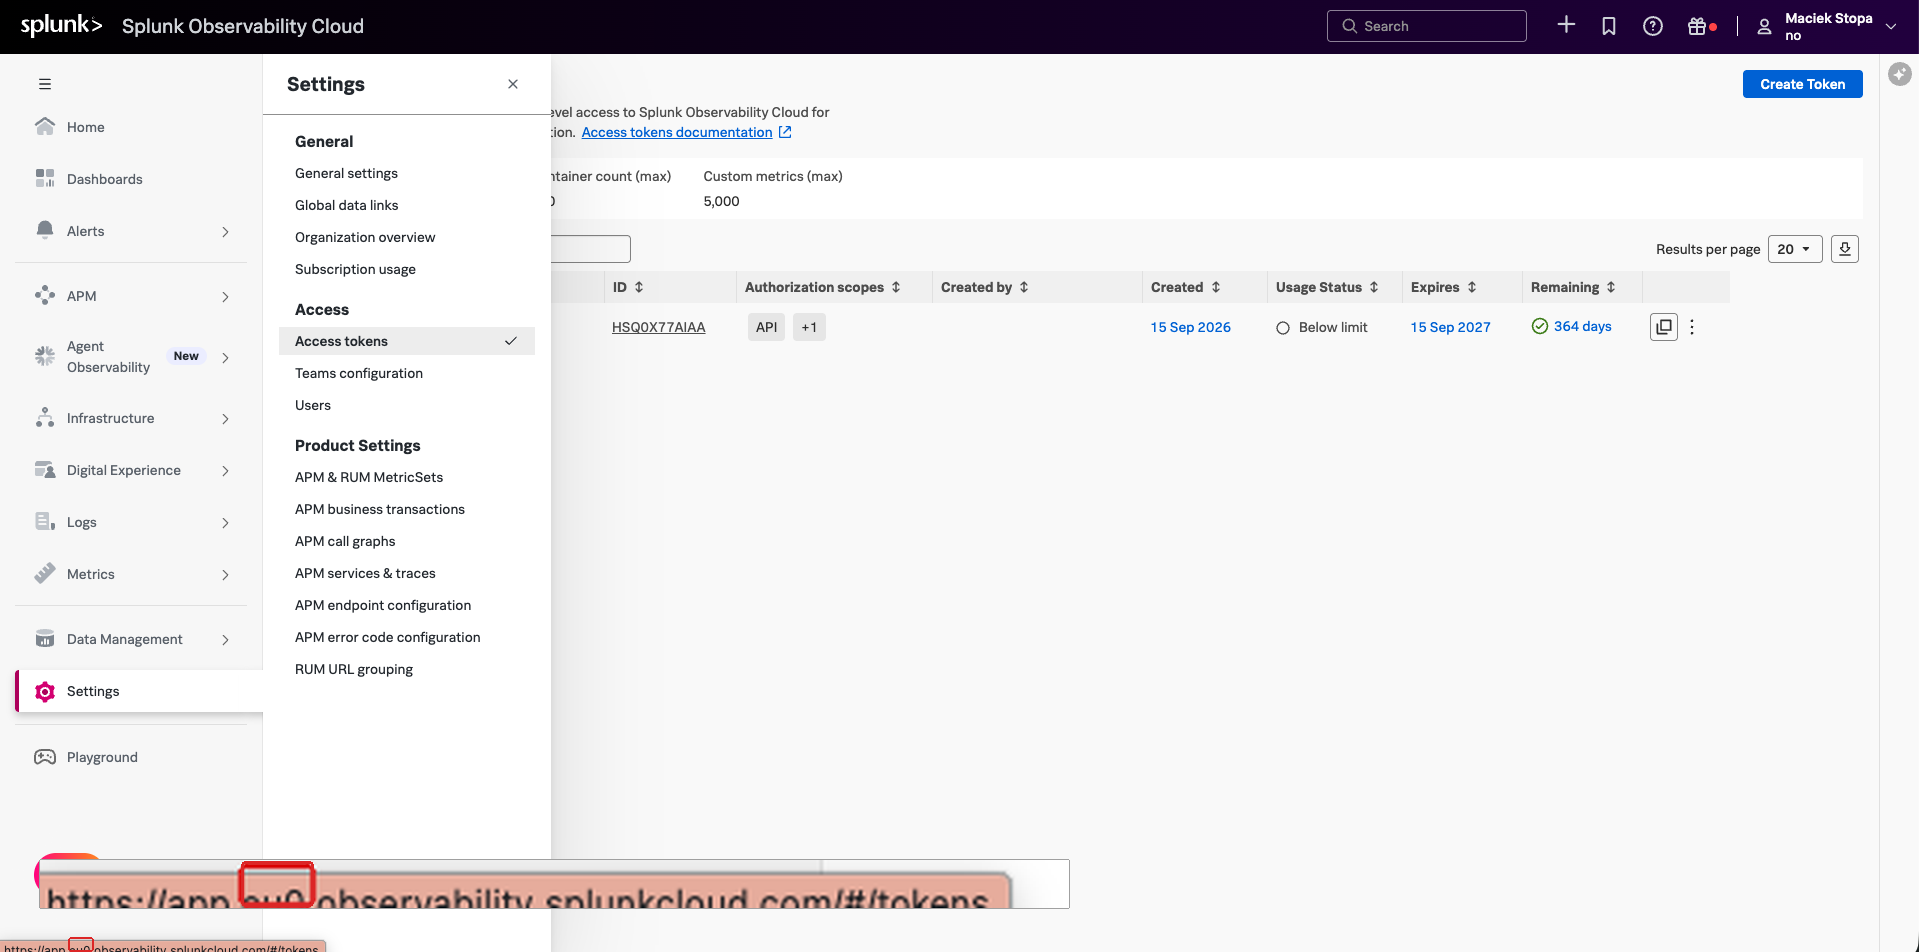Viewport: 1919px width, 952px height.
Task: Expand Data Management submenu
Action: (225, 640)
